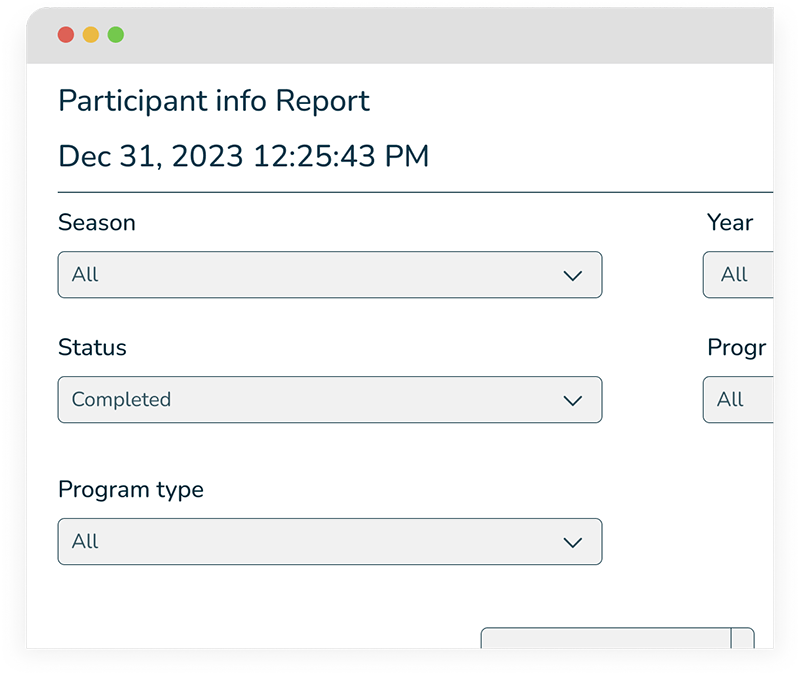Click the chevron arrow in Season dropdown
Viewport: 800px width, 675px height.
[x=572, y=275]
